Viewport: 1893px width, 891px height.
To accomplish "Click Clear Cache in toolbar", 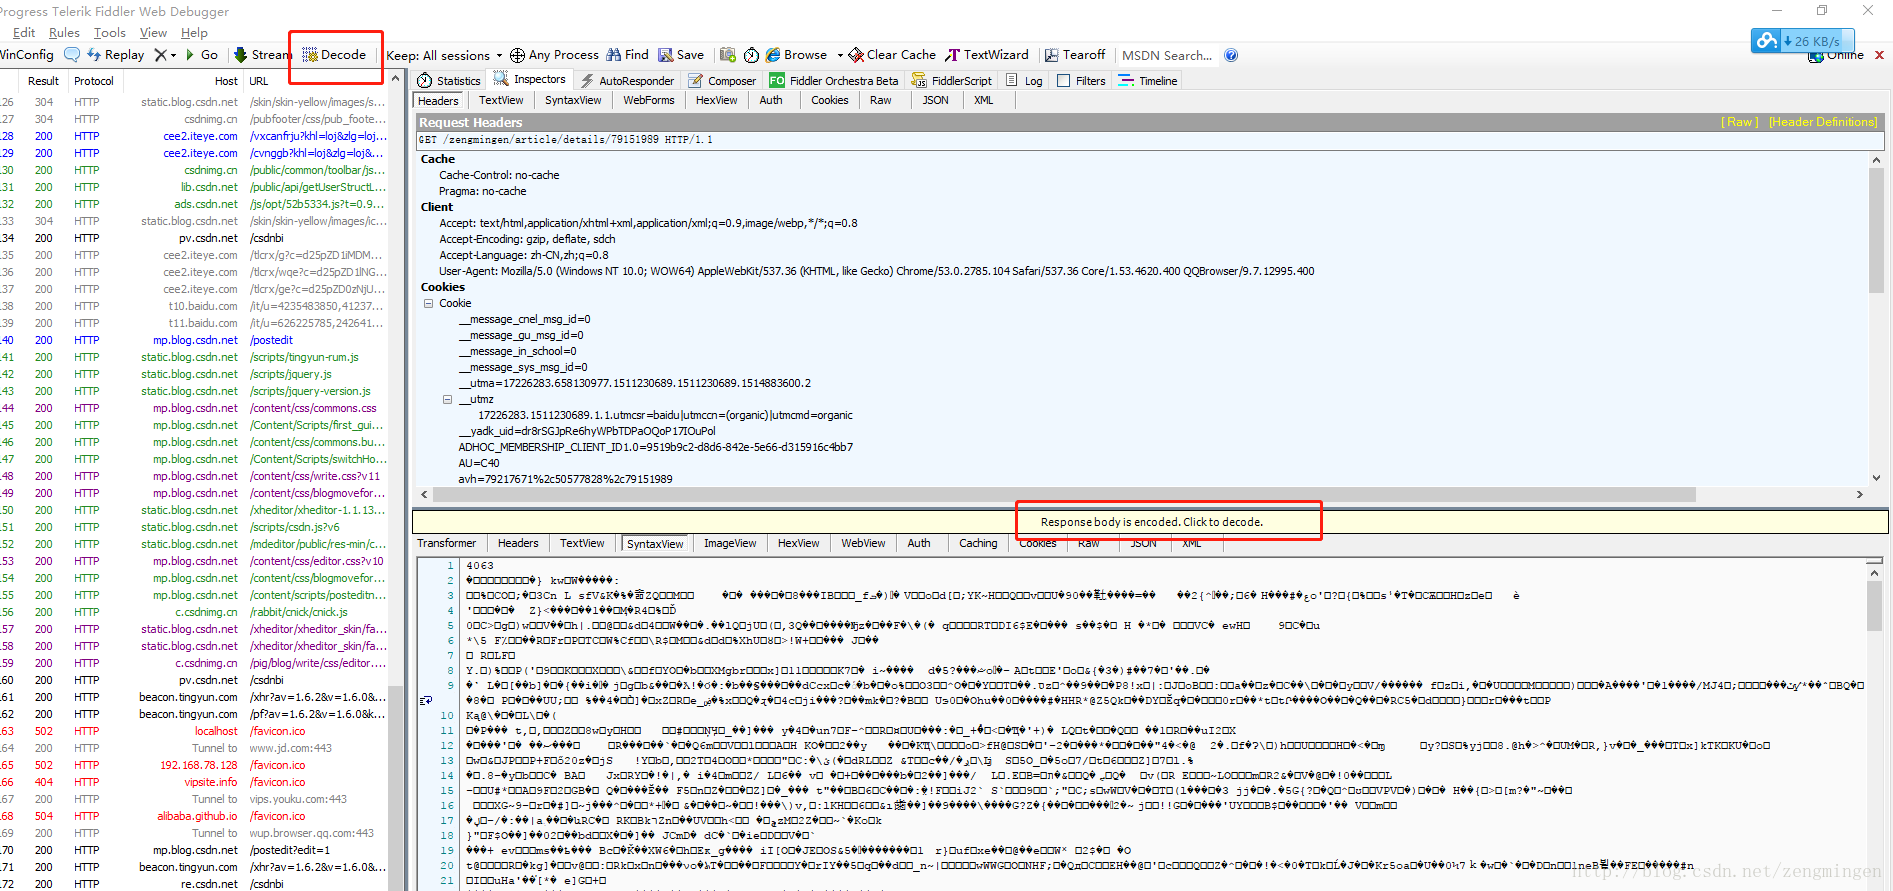I will [x=892, y=55].
